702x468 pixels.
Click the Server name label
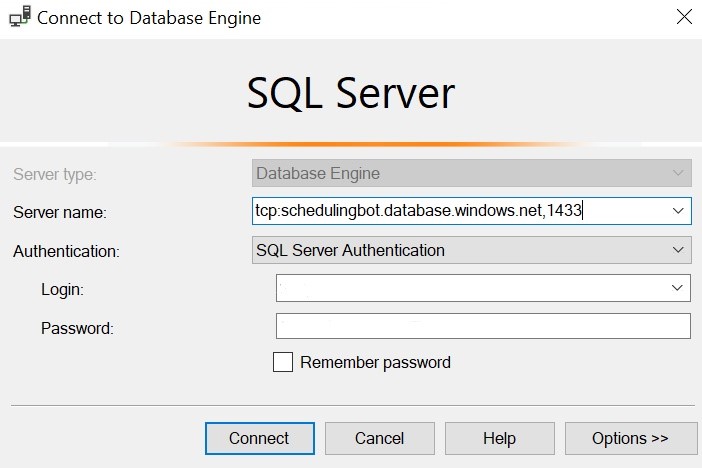60,212
